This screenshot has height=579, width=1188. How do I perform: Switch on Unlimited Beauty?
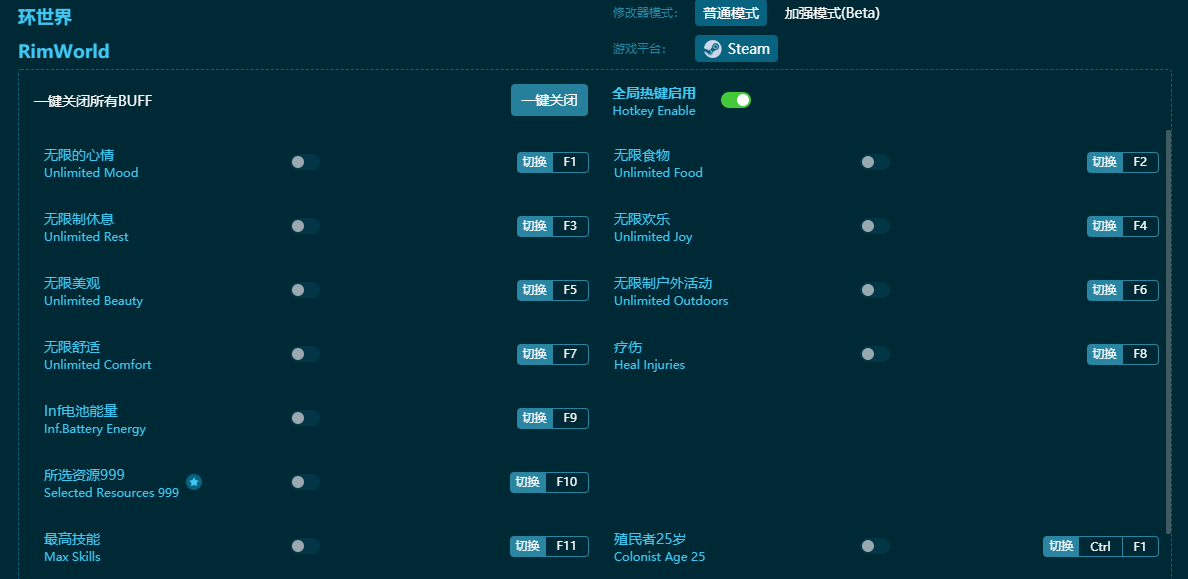coord(305,290)
